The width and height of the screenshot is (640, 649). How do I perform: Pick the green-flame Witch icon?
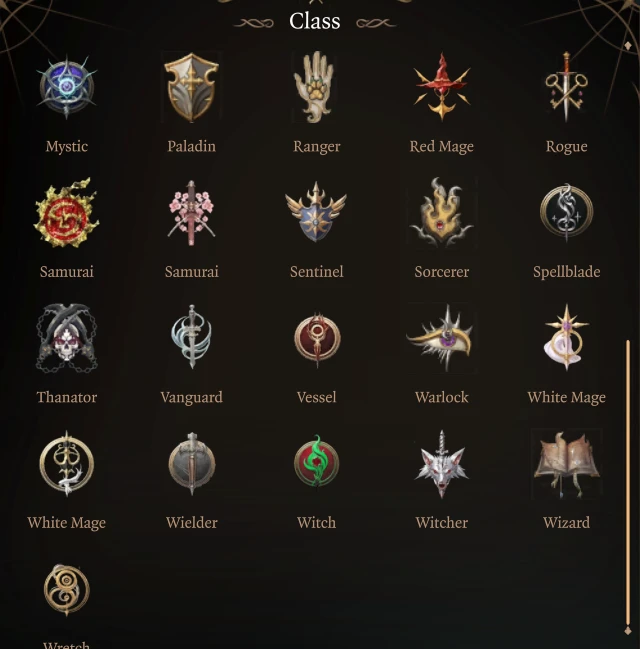(x=316, y=463)
